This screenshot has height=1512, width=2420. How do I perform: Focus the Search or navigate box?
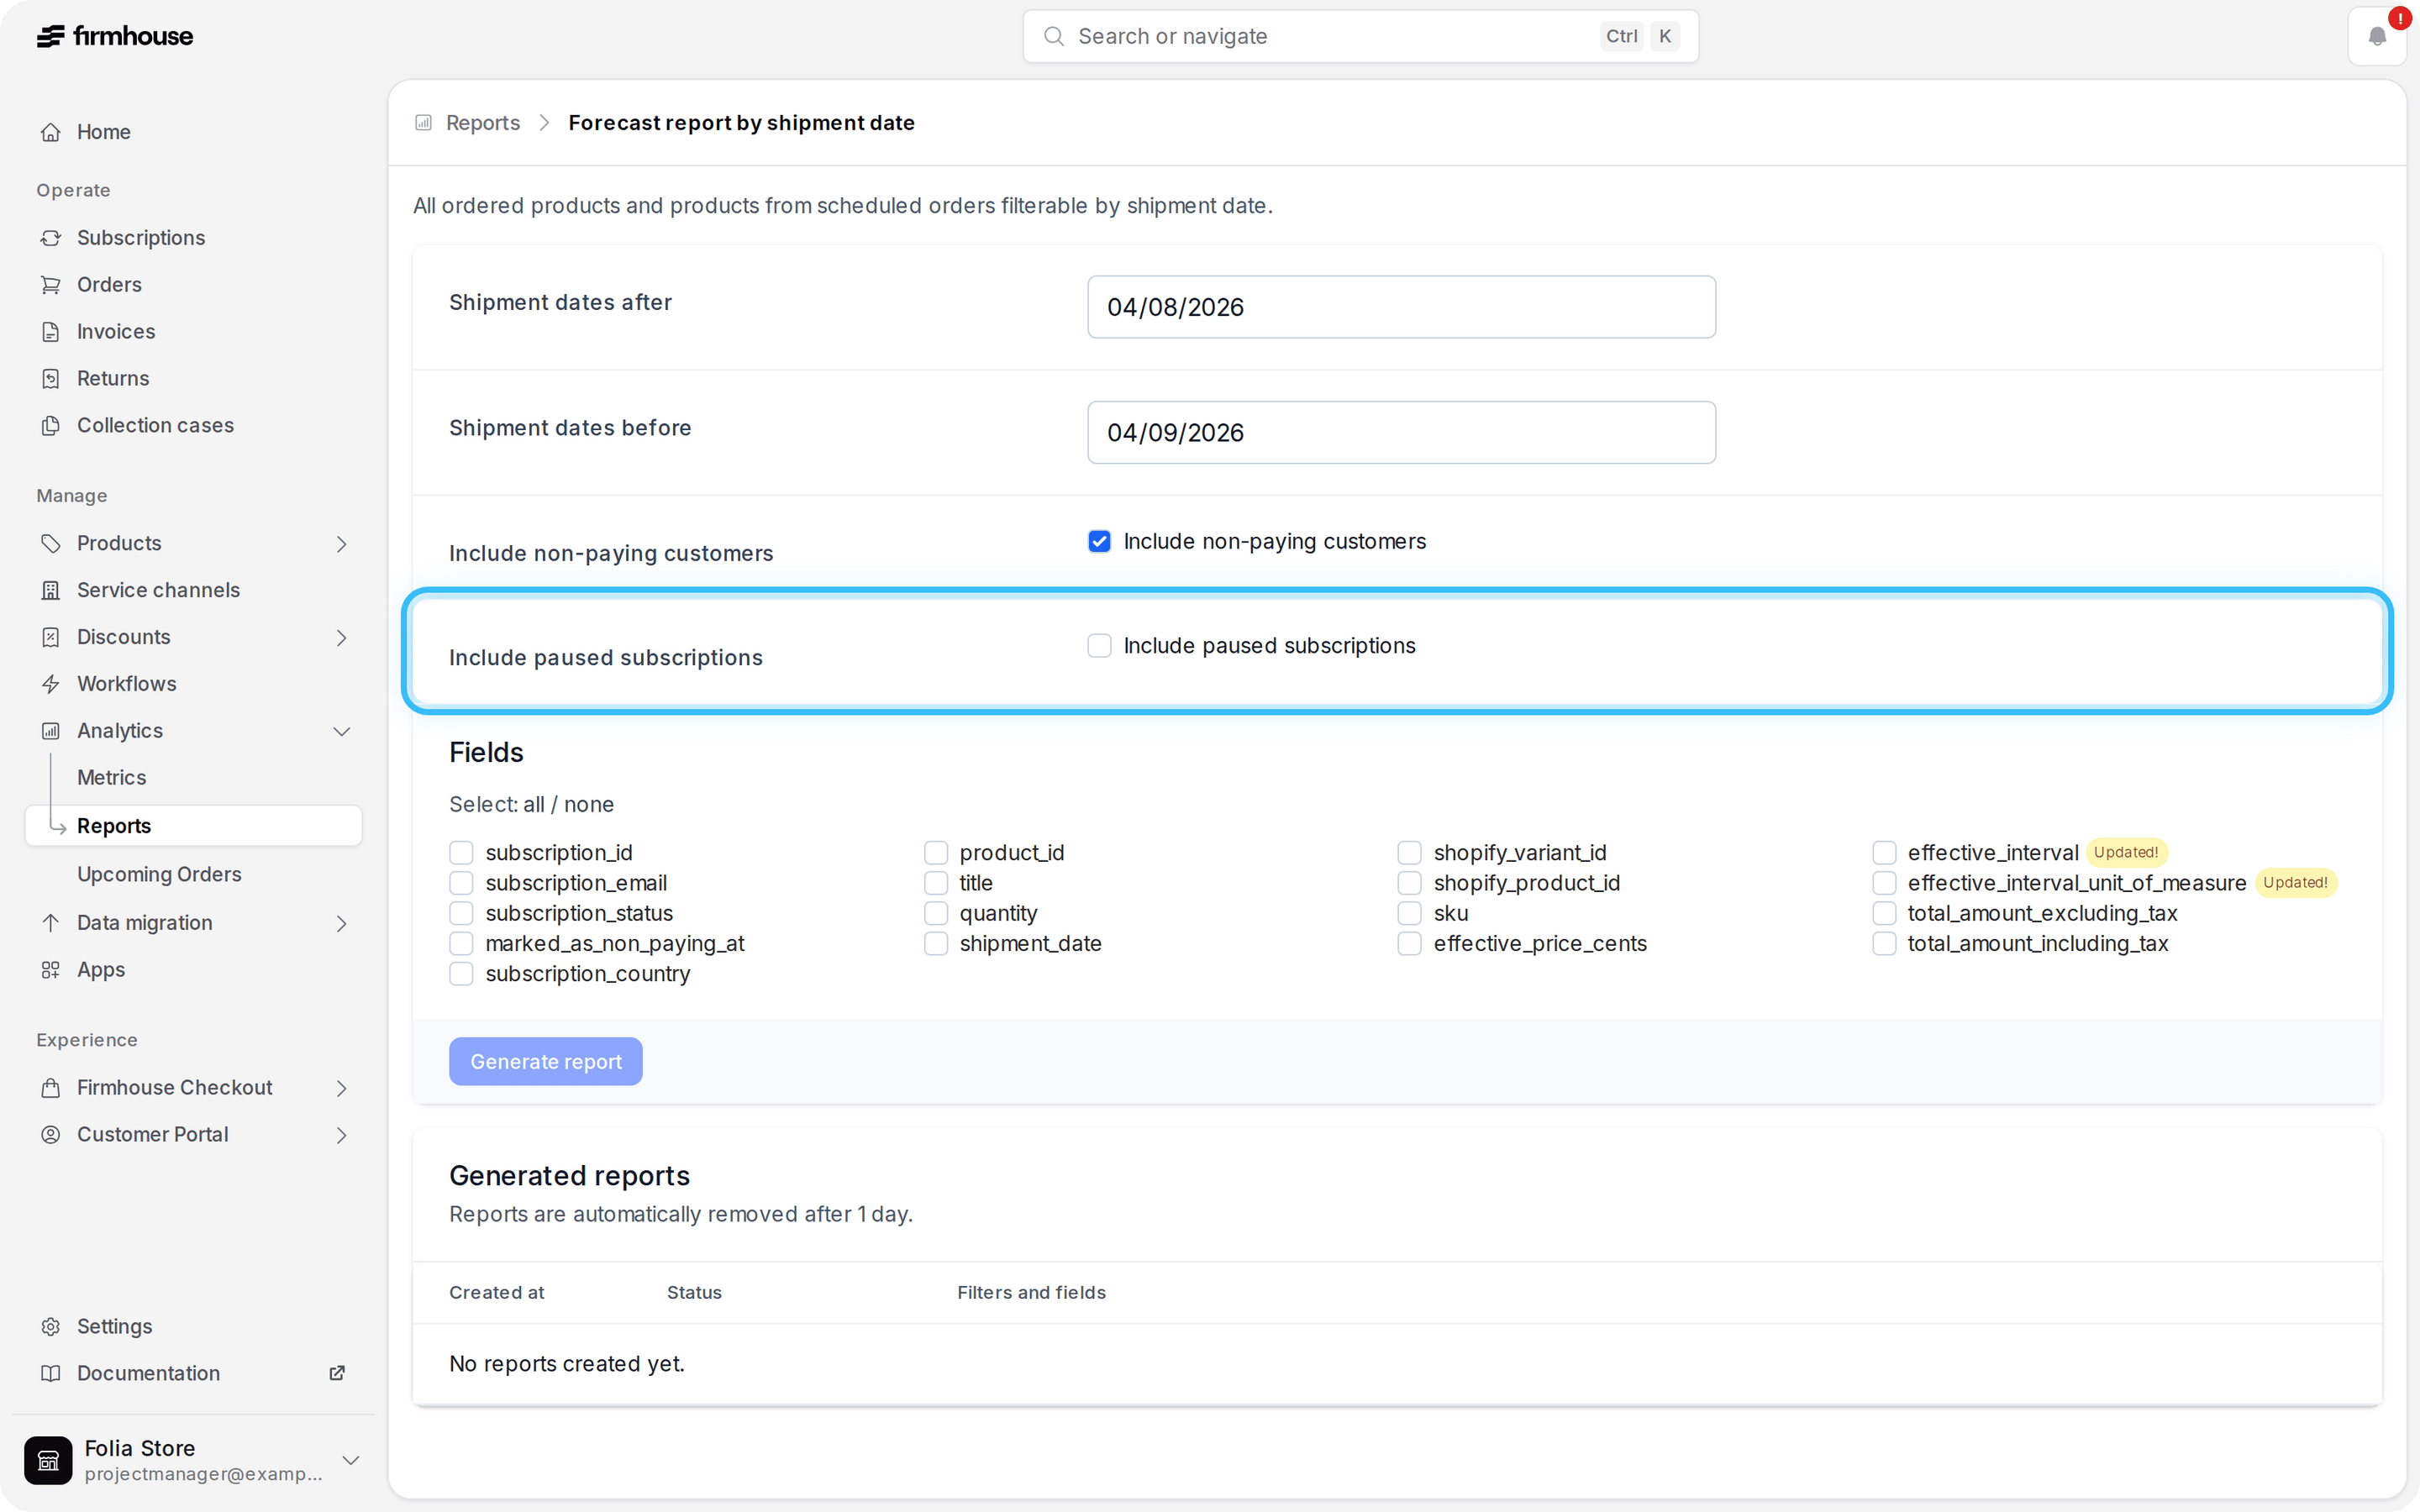pos(1360,37)
